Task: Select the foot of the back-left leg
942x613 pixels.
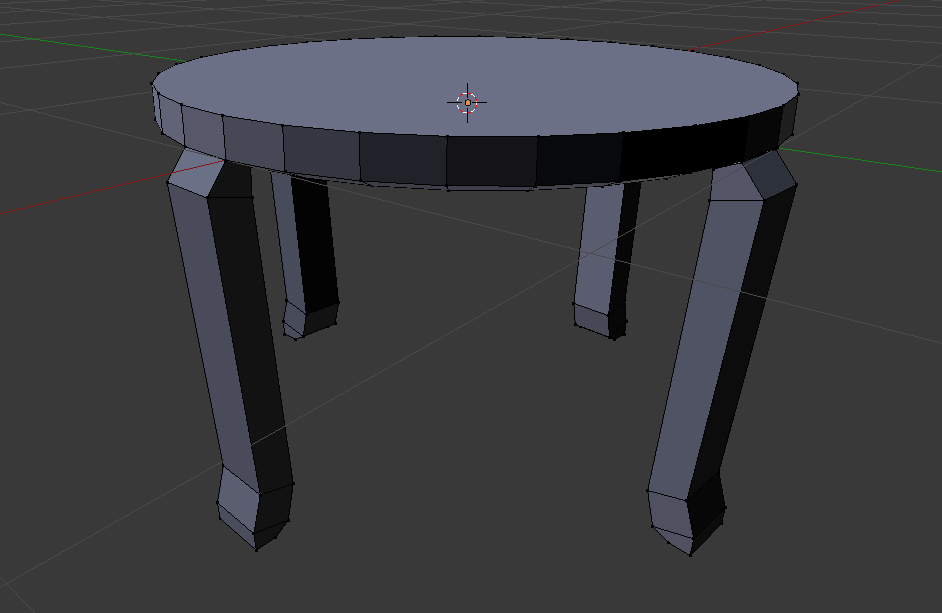Action: 309,319
